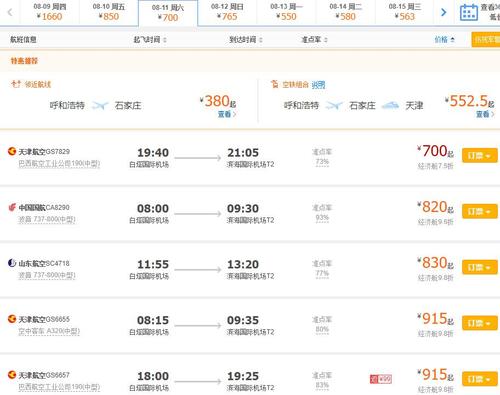The image size is (500, 395).
Task: Click Tianjin Airlines logo for GS6655
Action: point(12,319)
